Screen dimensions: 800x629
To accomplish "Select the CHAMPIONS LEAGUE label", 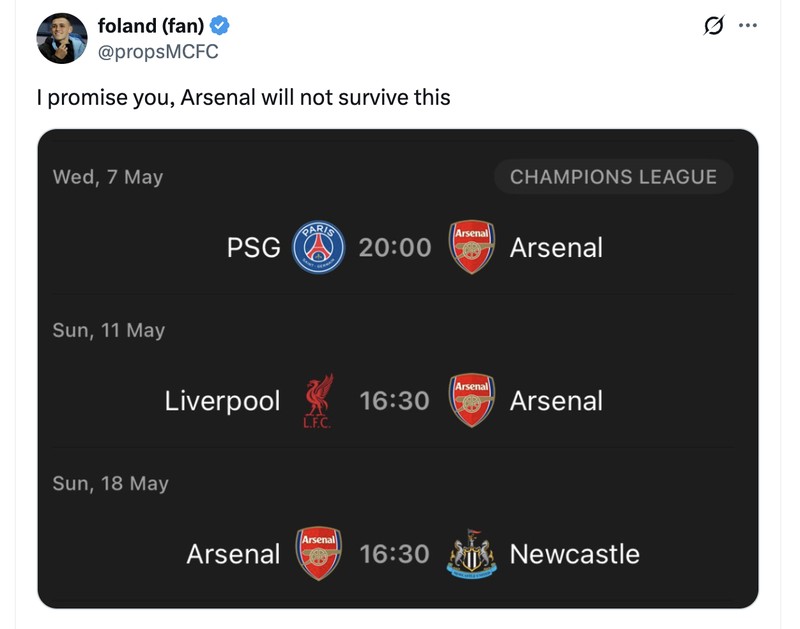I will (613, 177).
